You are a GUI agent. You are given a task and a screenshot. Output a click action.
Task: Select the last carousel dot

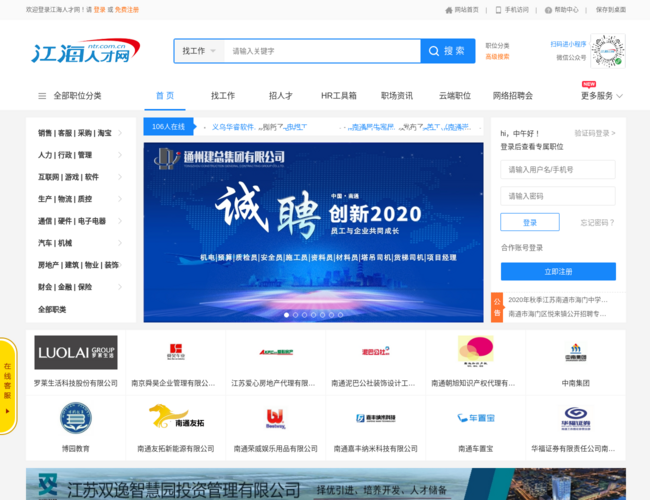340,315
